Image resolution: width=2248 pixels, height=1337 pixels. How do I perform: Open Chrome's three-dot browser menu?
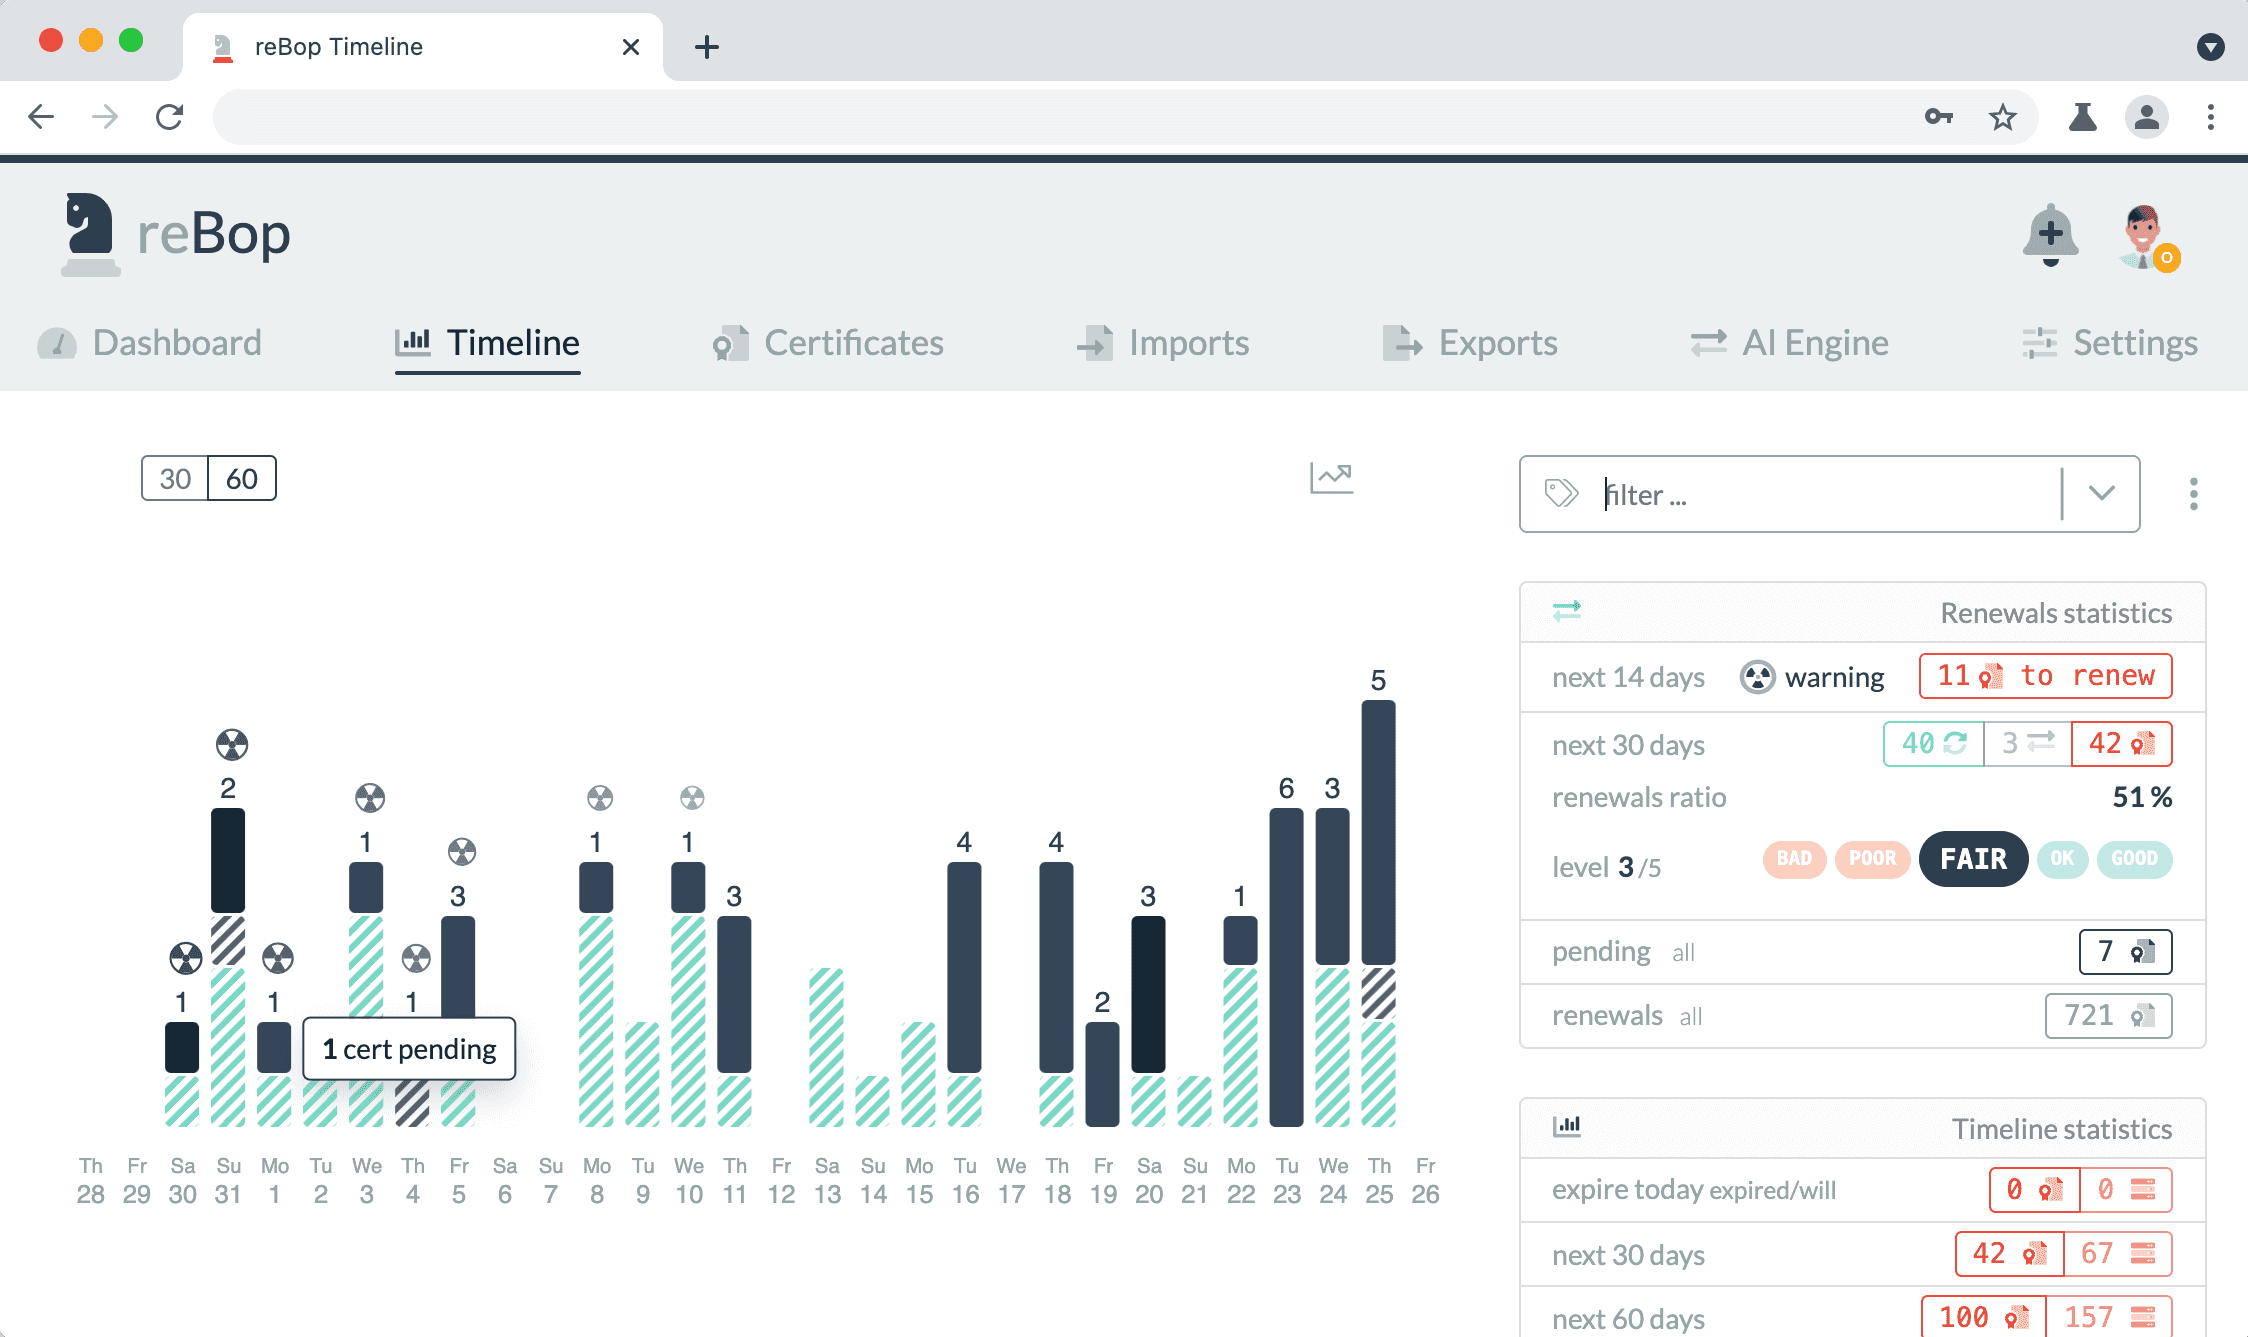tap(2210, 117)
